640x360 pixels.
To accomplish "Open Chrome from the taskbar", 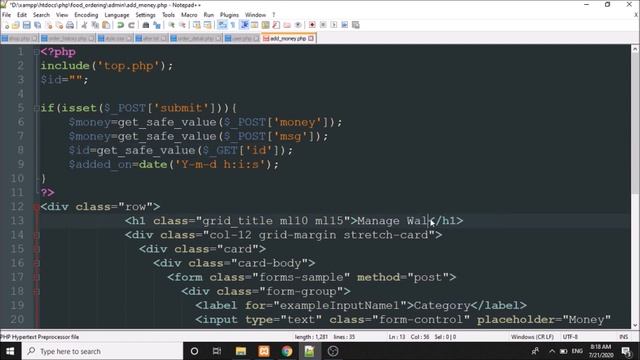I will coord(287,351).
